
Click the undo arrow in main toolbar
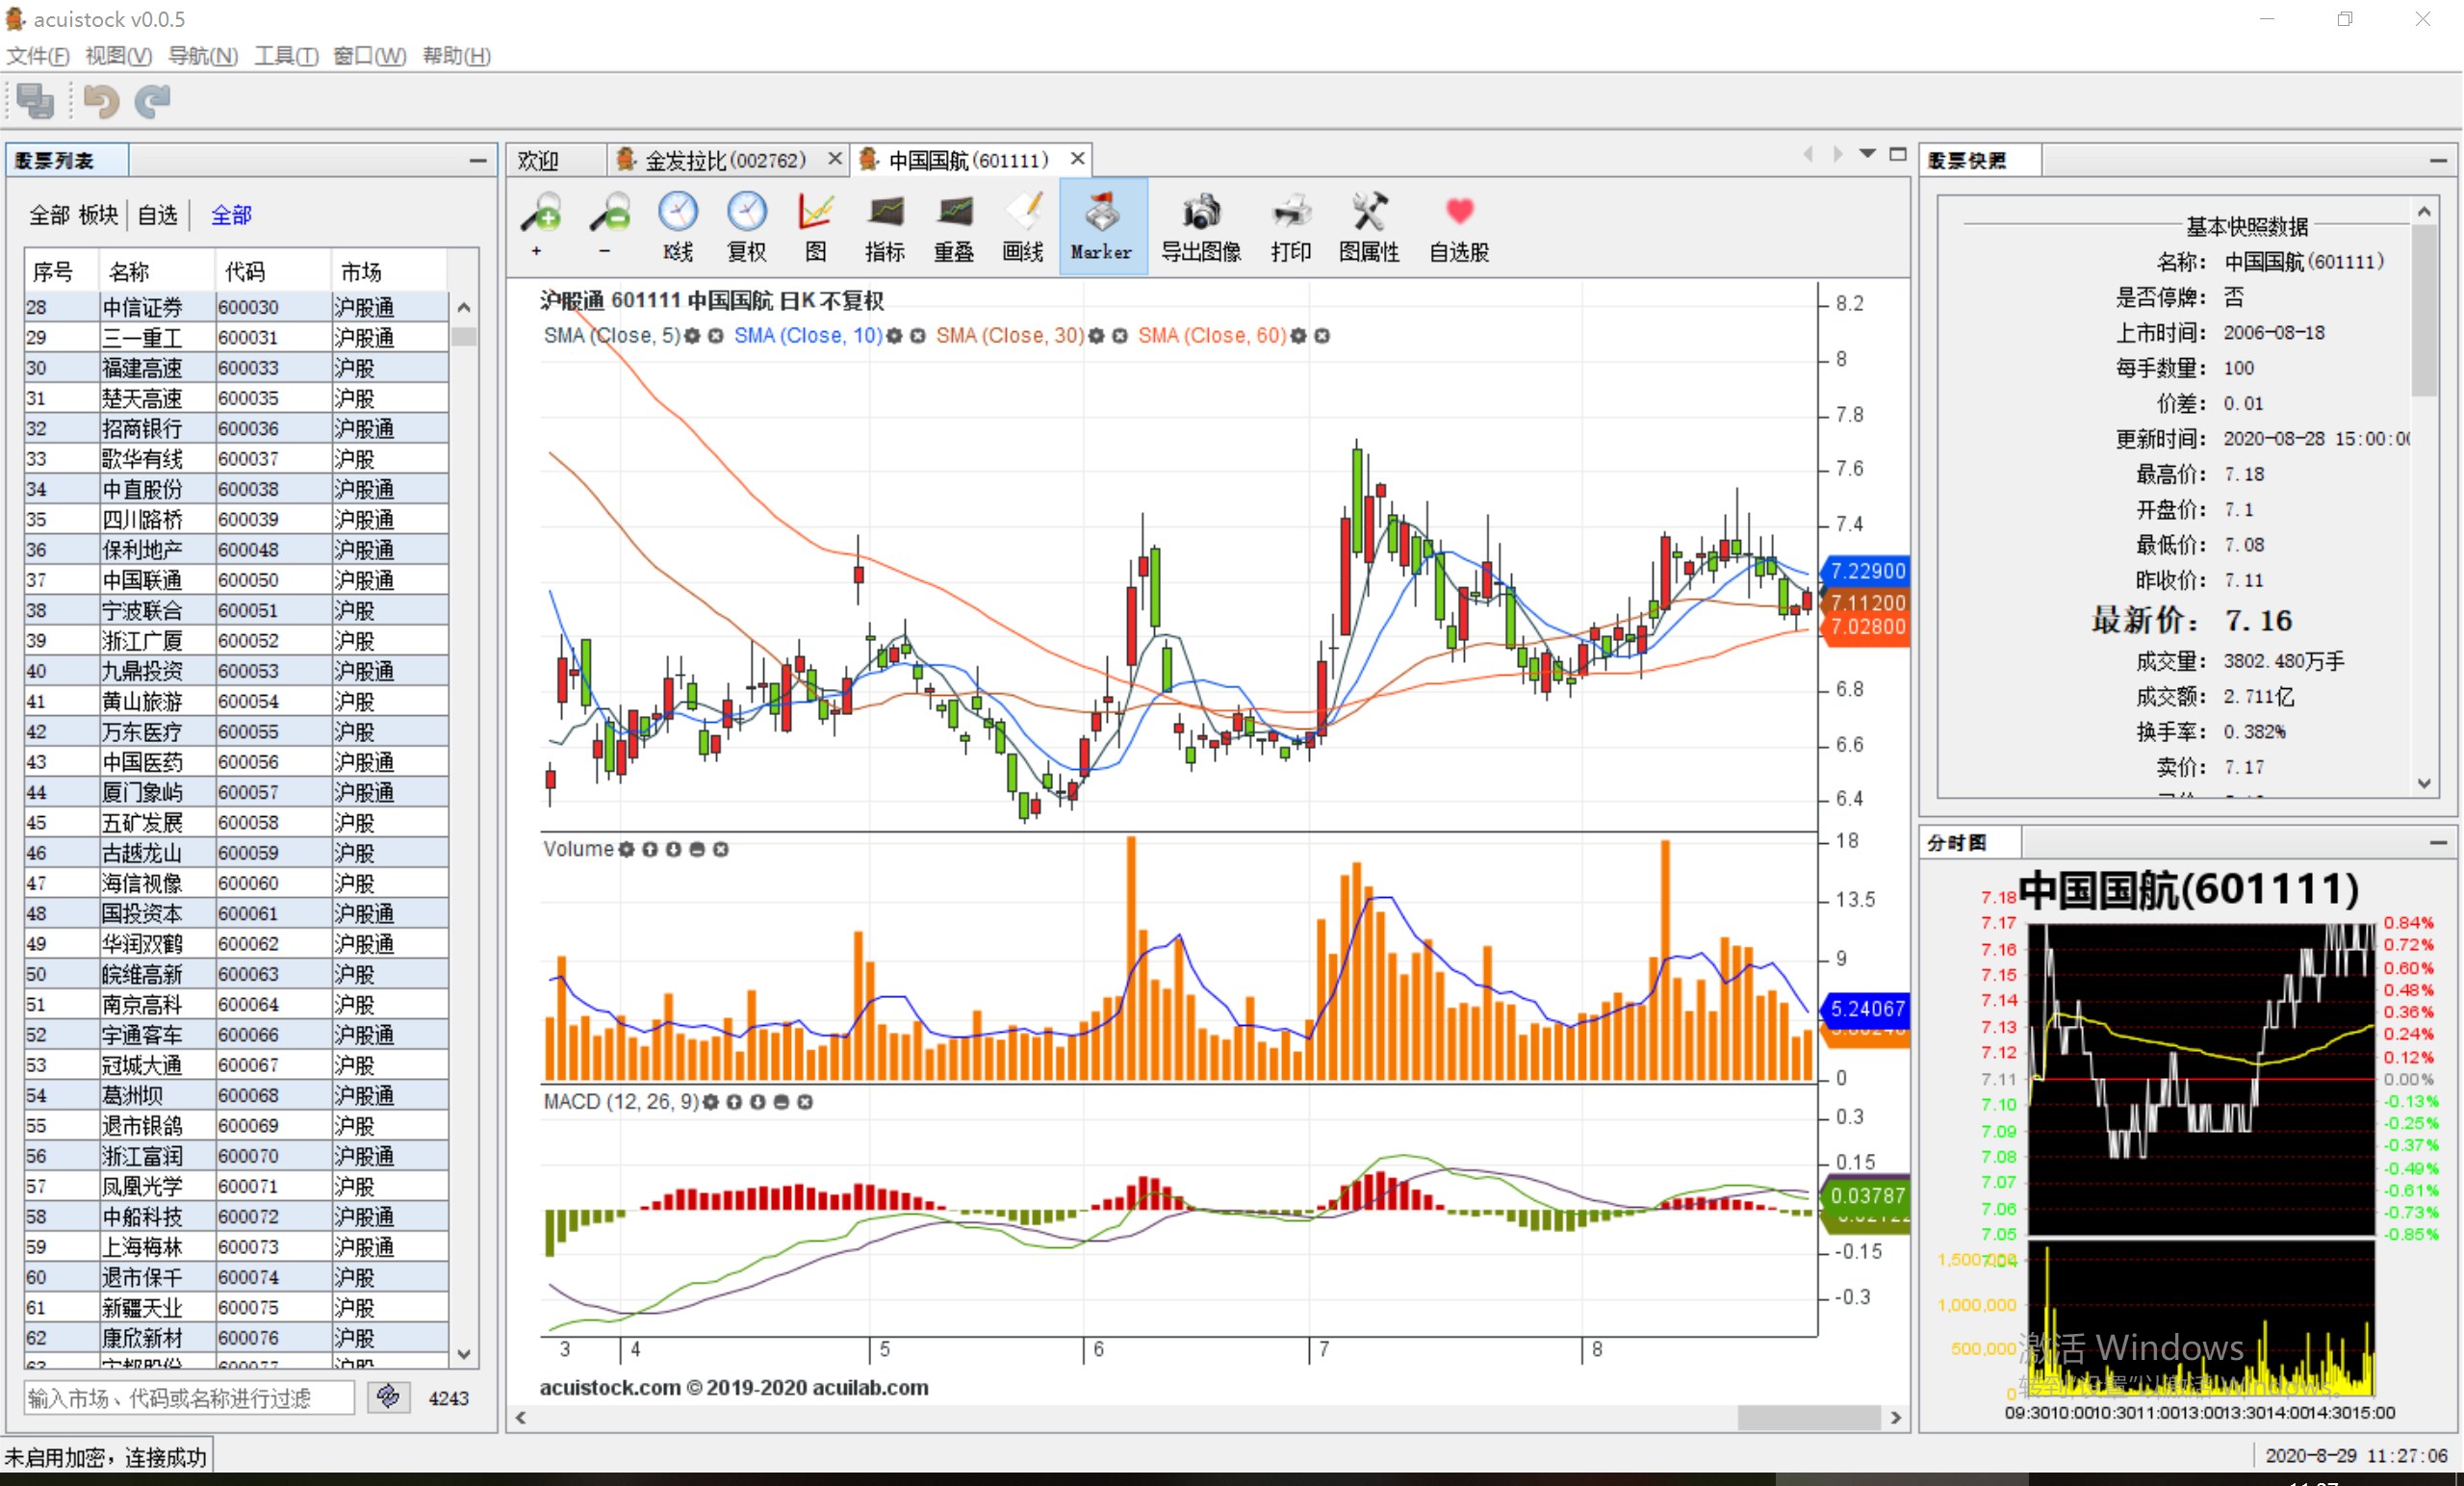tap(101, 101)
